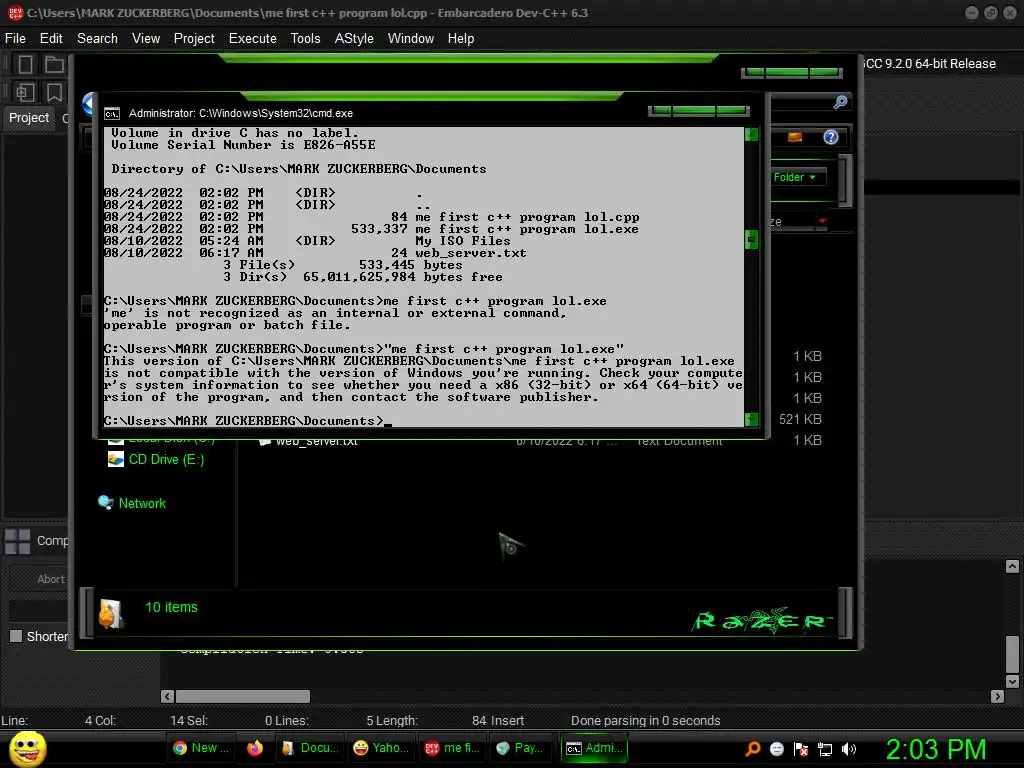1024x768 pixels.
Task: Click right arrow of Dev-C++ horizontal scrollbar
Action: 997,696
